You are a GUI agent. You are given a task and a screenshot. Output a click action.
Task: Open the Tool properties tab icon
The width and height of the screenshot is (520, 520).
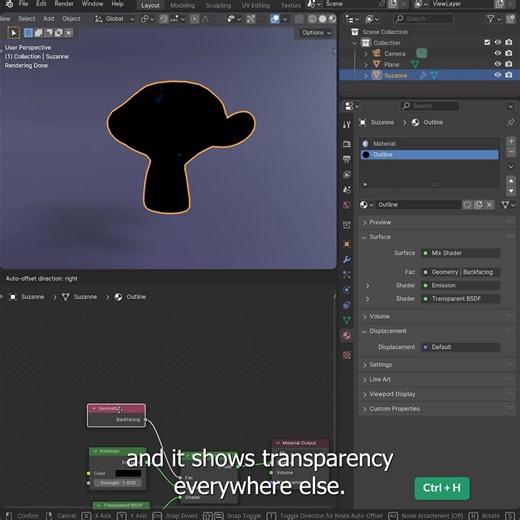point(347,125)
